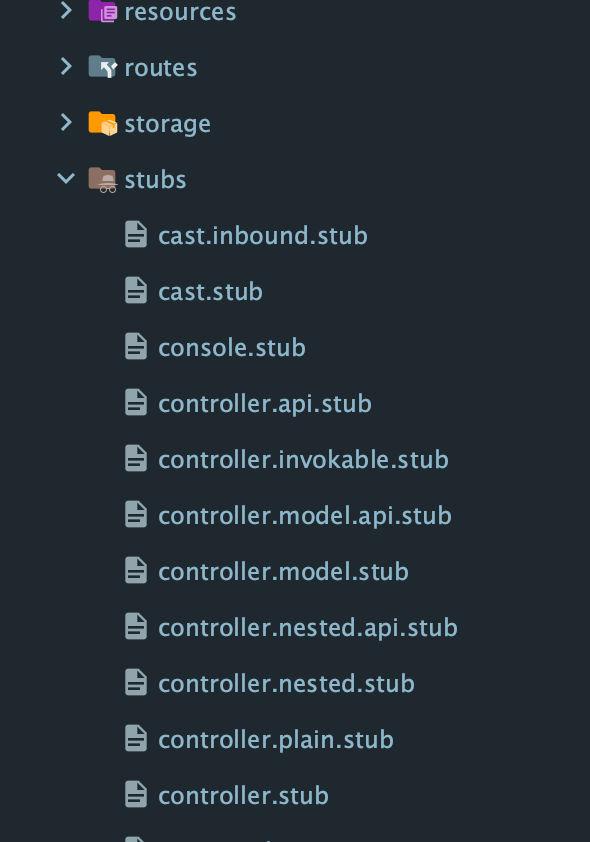The image size is (590, 842).
Task: Open controller.model.api.stub file
Action: click(x=305, y=516)
